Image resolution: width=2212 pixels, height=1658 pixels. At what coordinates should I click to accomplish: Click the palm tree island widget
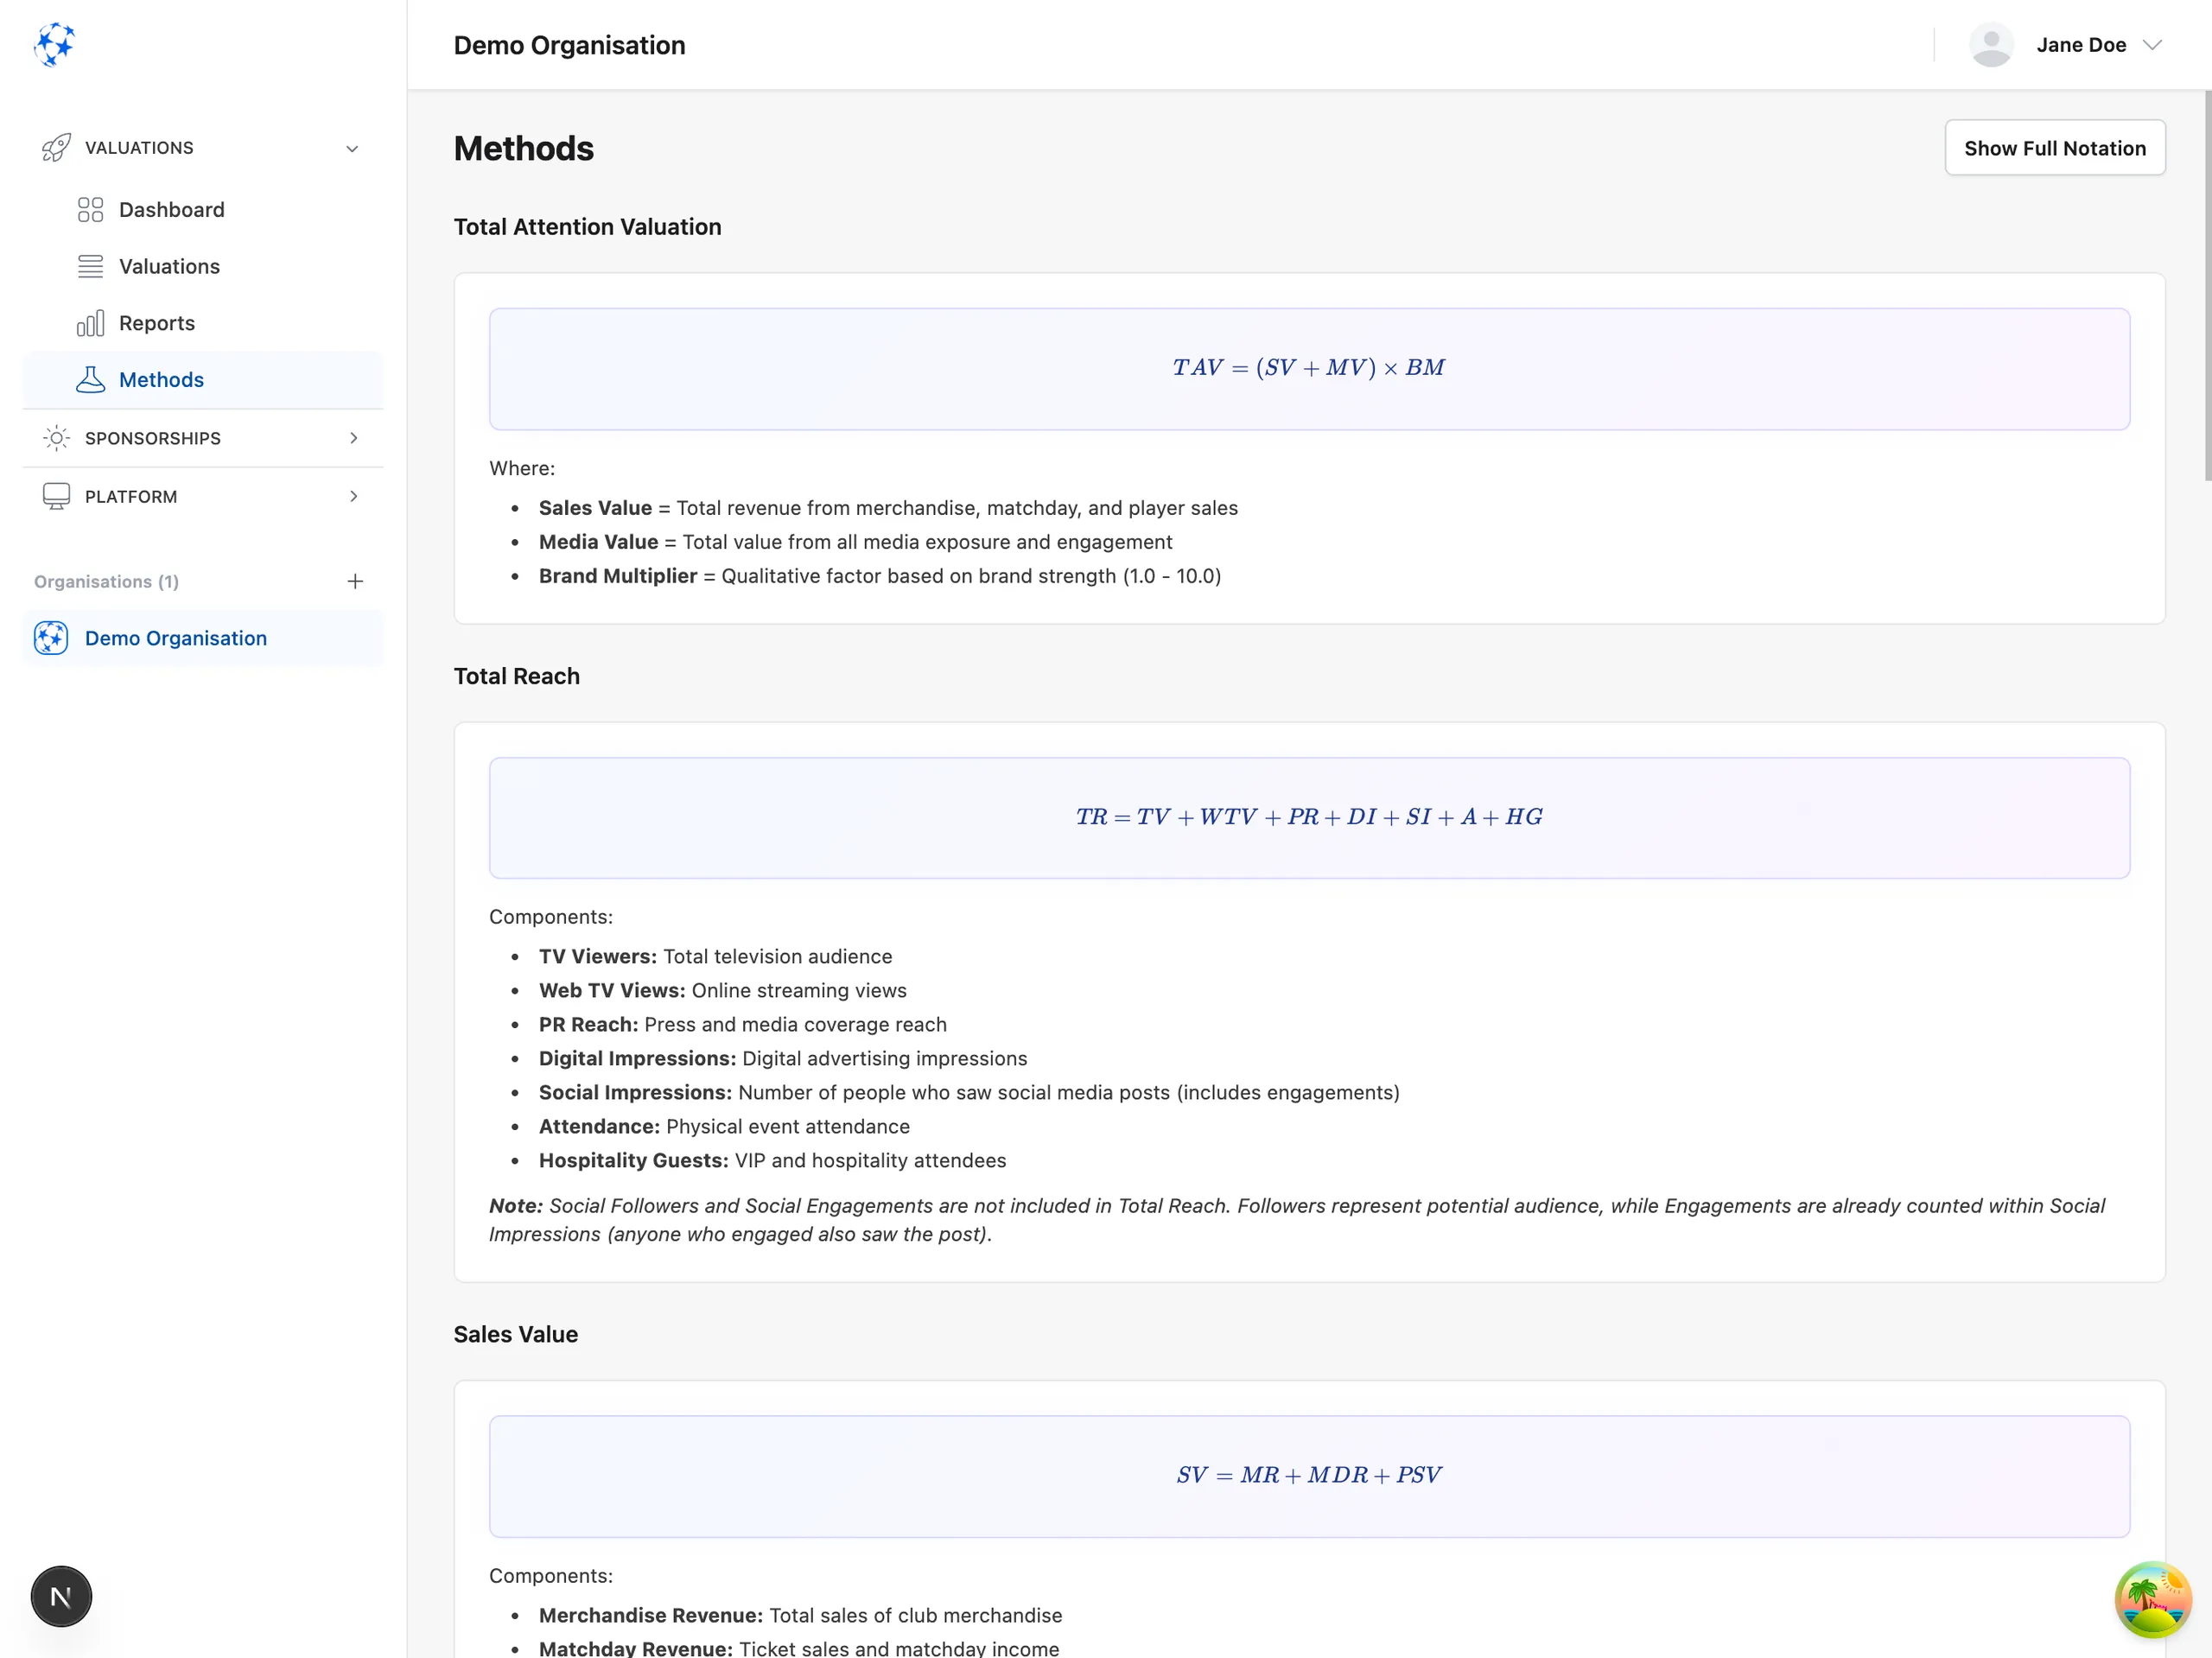[x=2153, y=1600]
